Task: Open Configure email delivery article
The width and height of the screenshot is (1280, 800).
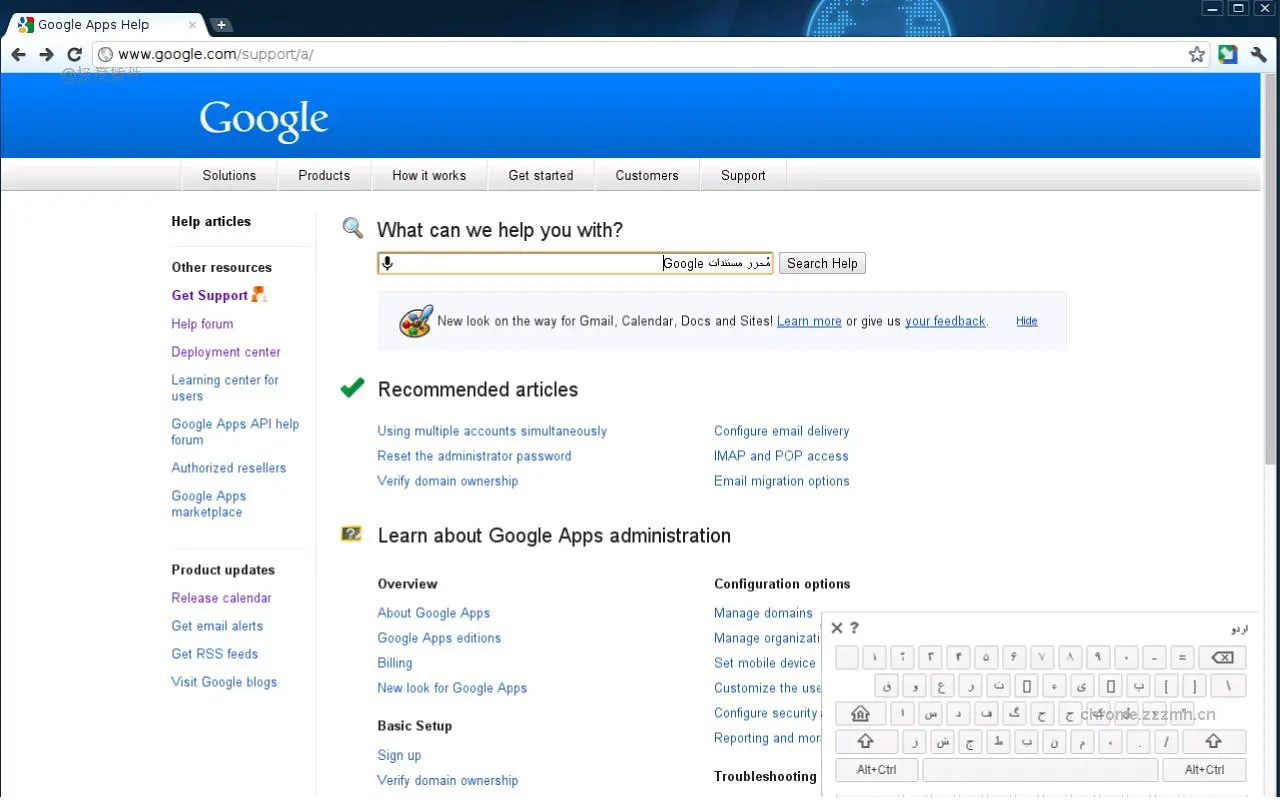Action: tap(781, 431)
